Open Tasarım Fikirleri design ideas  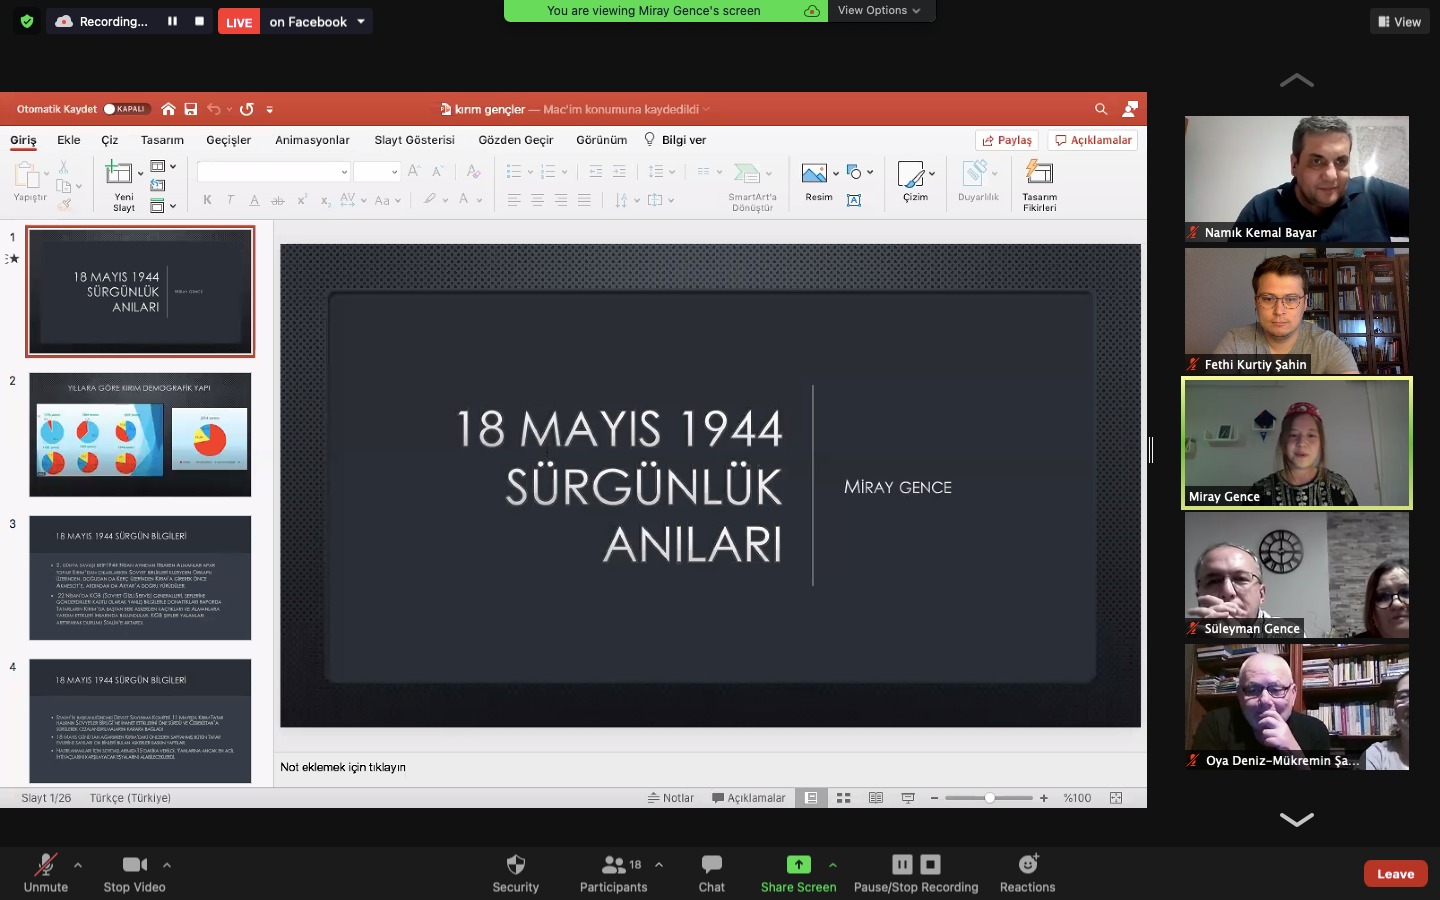coord(1040,186)
